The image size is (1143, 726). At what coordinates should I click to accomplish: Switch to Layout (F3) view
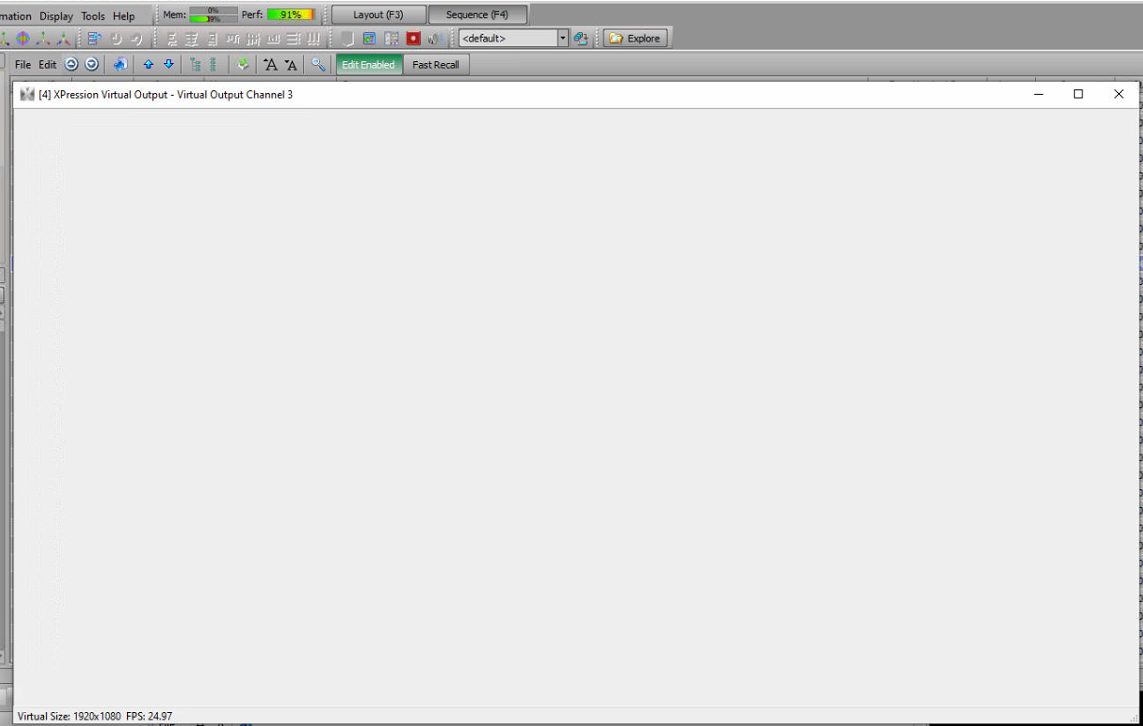[x=380, y=14]
